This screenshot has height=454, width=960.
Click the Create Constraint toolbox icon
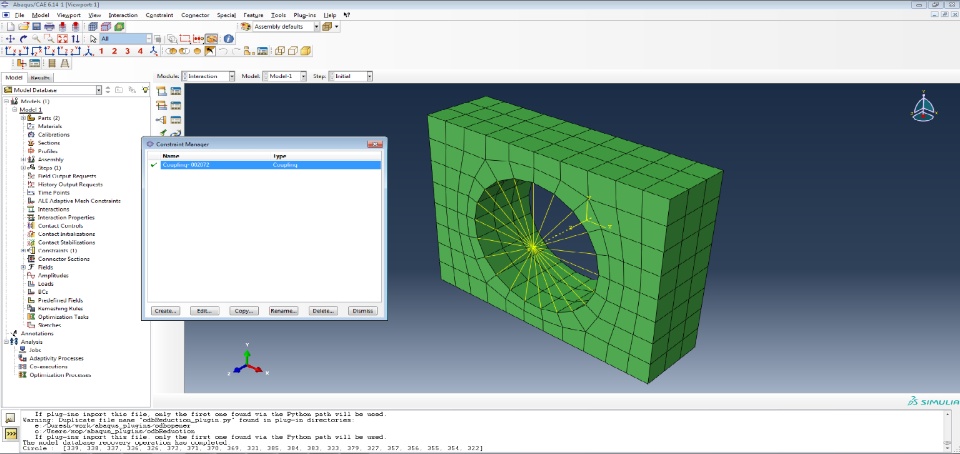click(x=161, y=120)
